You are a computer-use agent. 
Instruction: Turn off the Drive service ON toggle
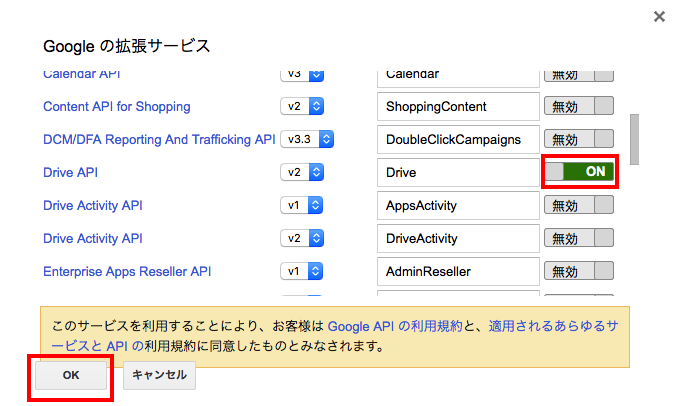(x=579, y=172)
